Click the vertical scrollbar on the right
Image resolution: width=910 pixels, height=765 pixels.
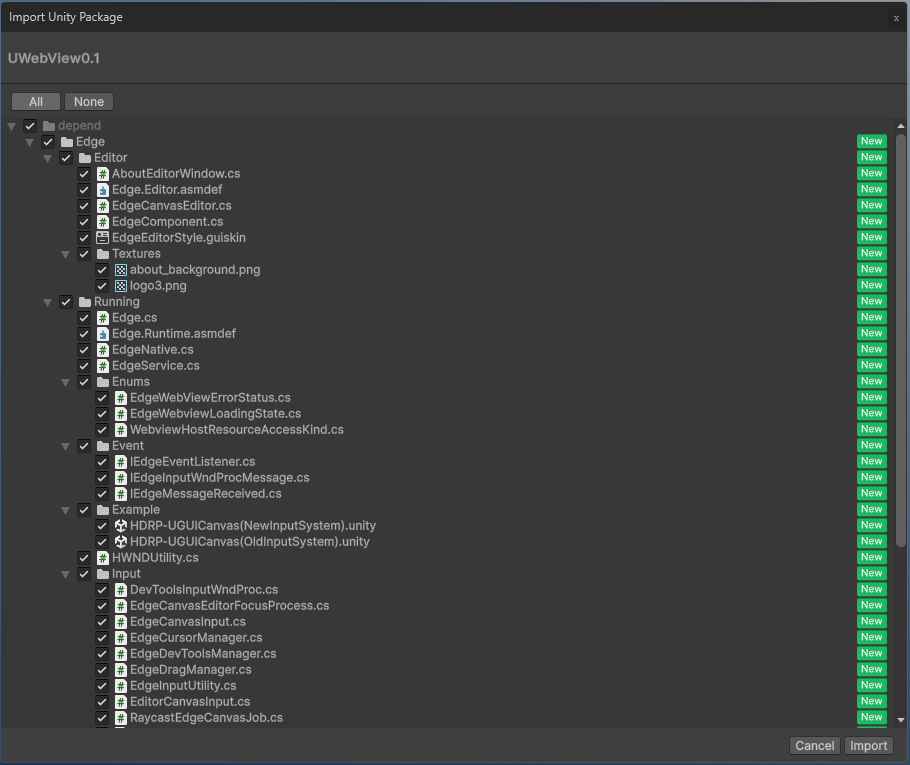pyautogui.click(x=902, y=300)
